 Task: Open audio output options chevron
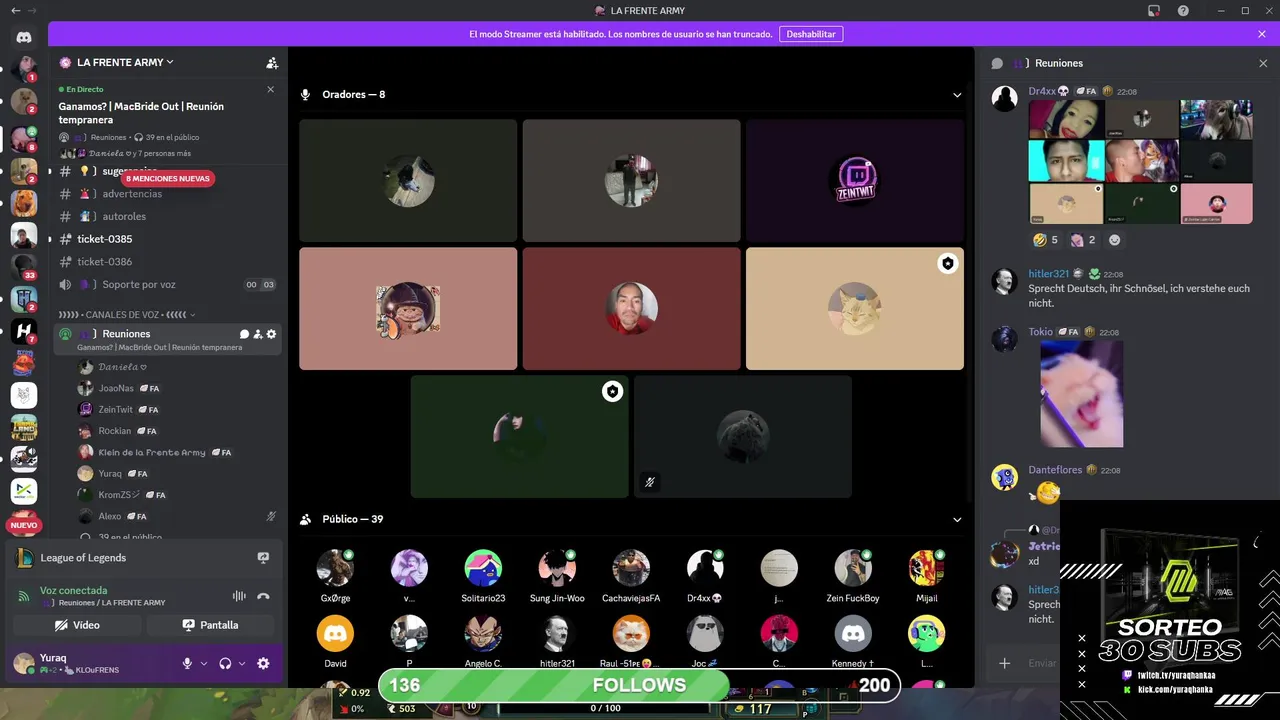(242, 663)
